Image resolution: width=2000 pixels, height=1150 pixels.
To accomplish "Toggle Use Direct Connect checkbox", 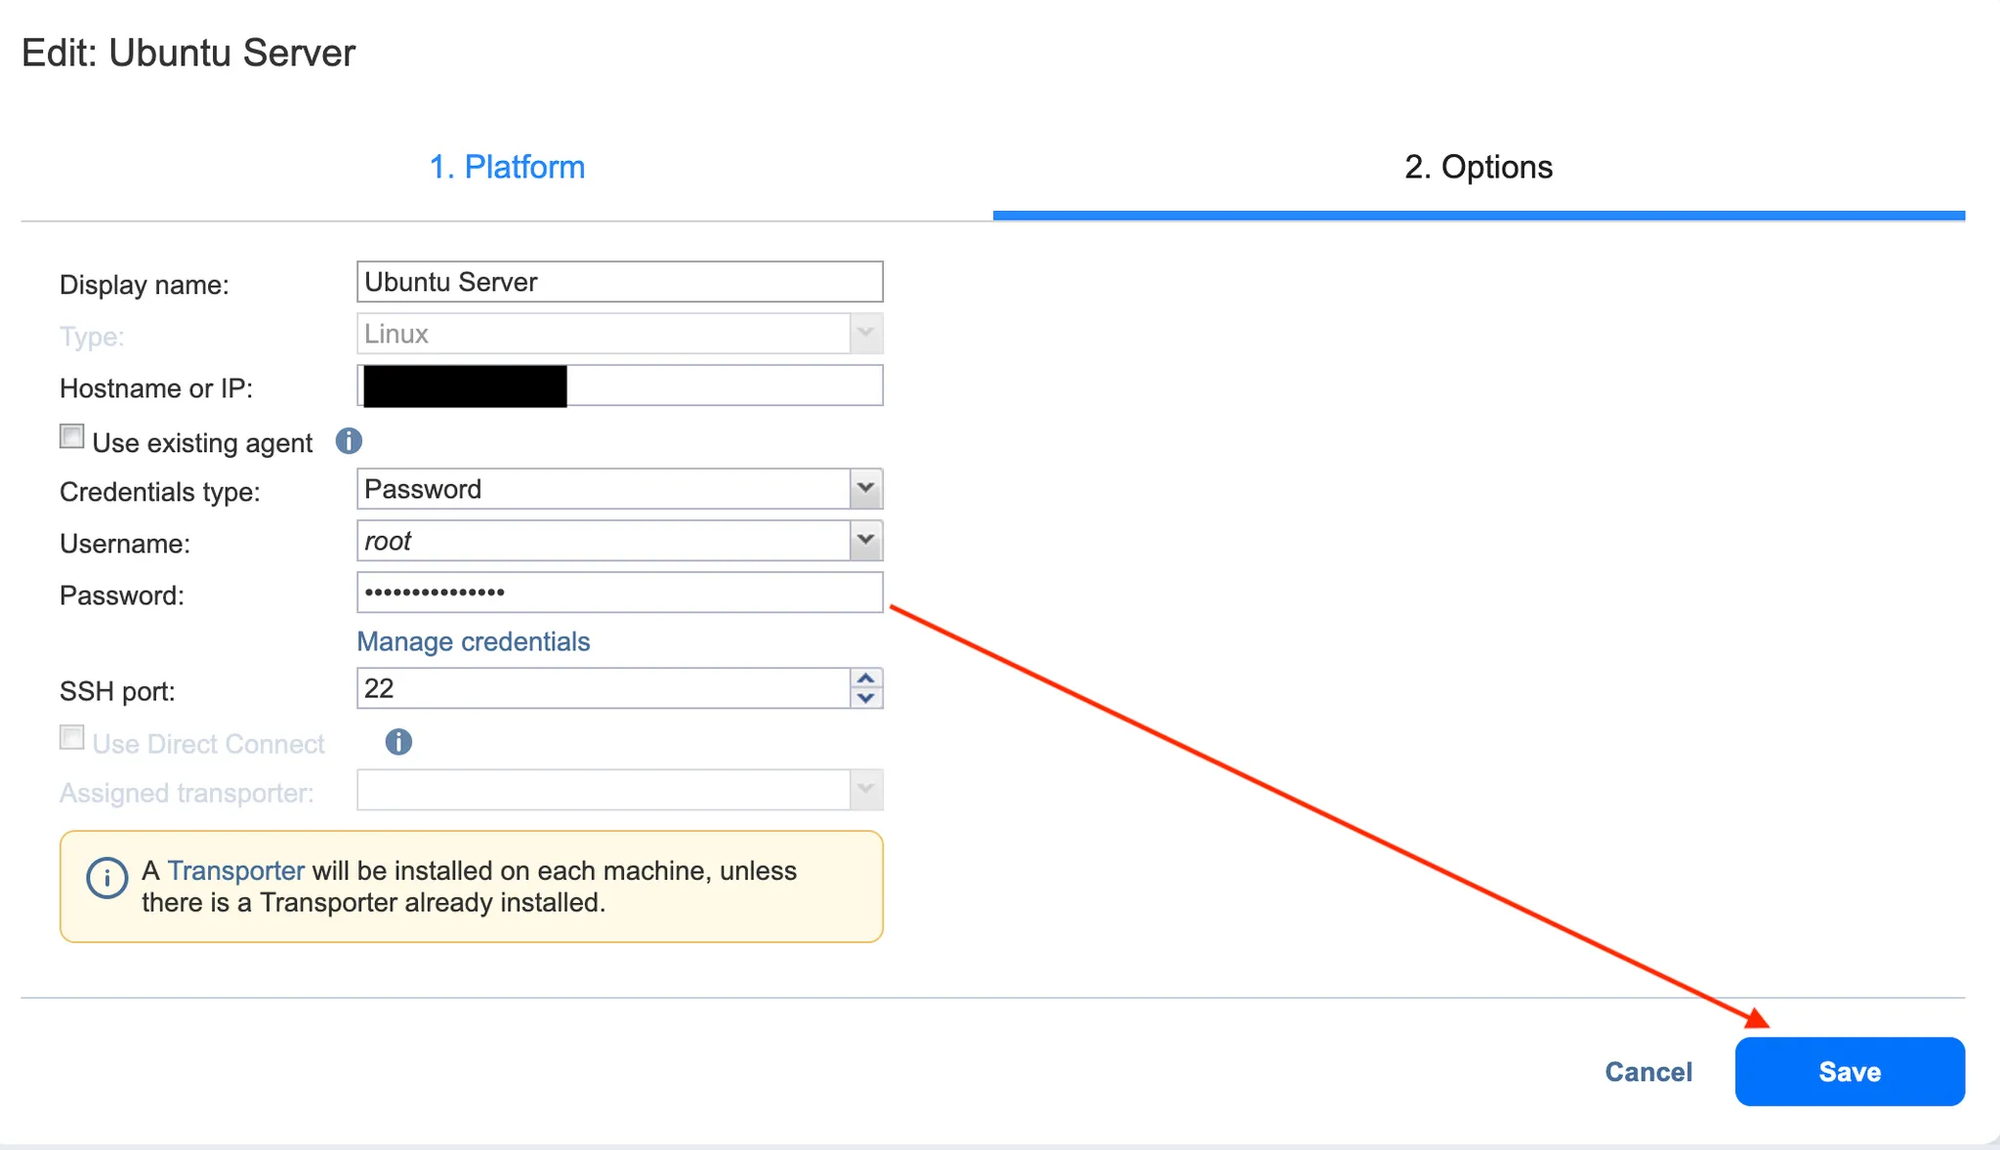I will (72, 738).
